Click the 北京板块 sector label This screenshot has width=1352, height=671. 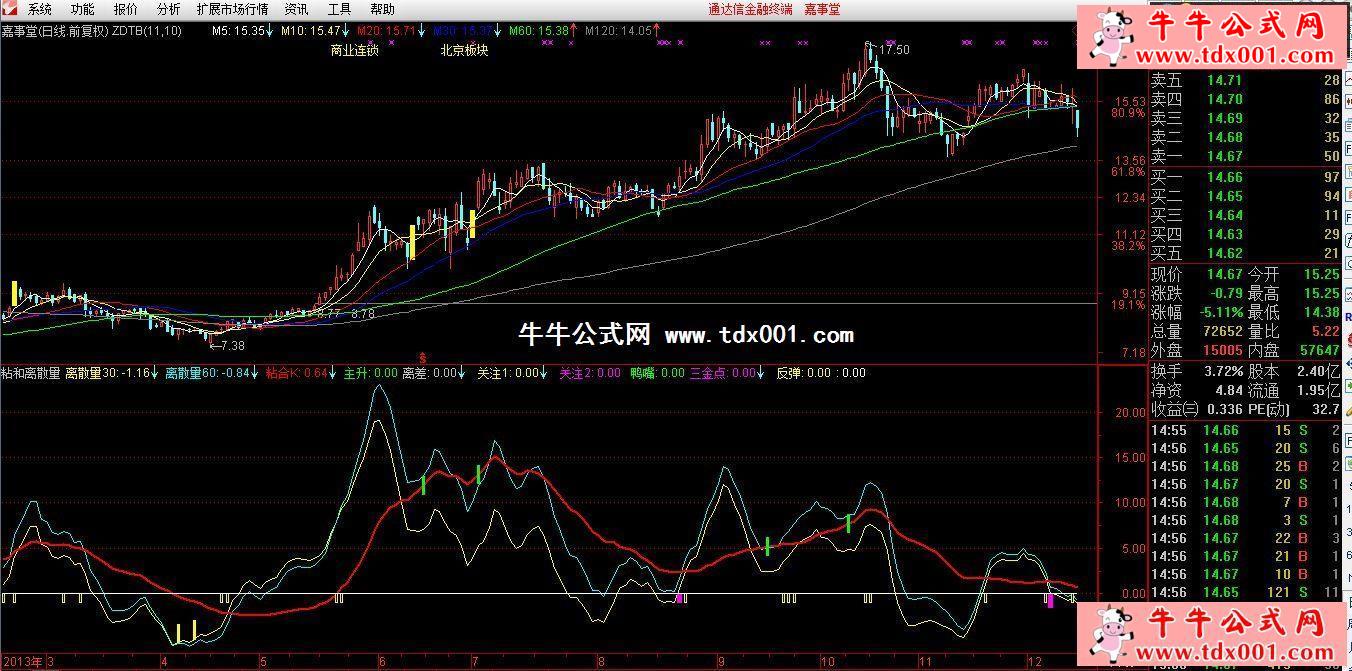coord(464,49)
